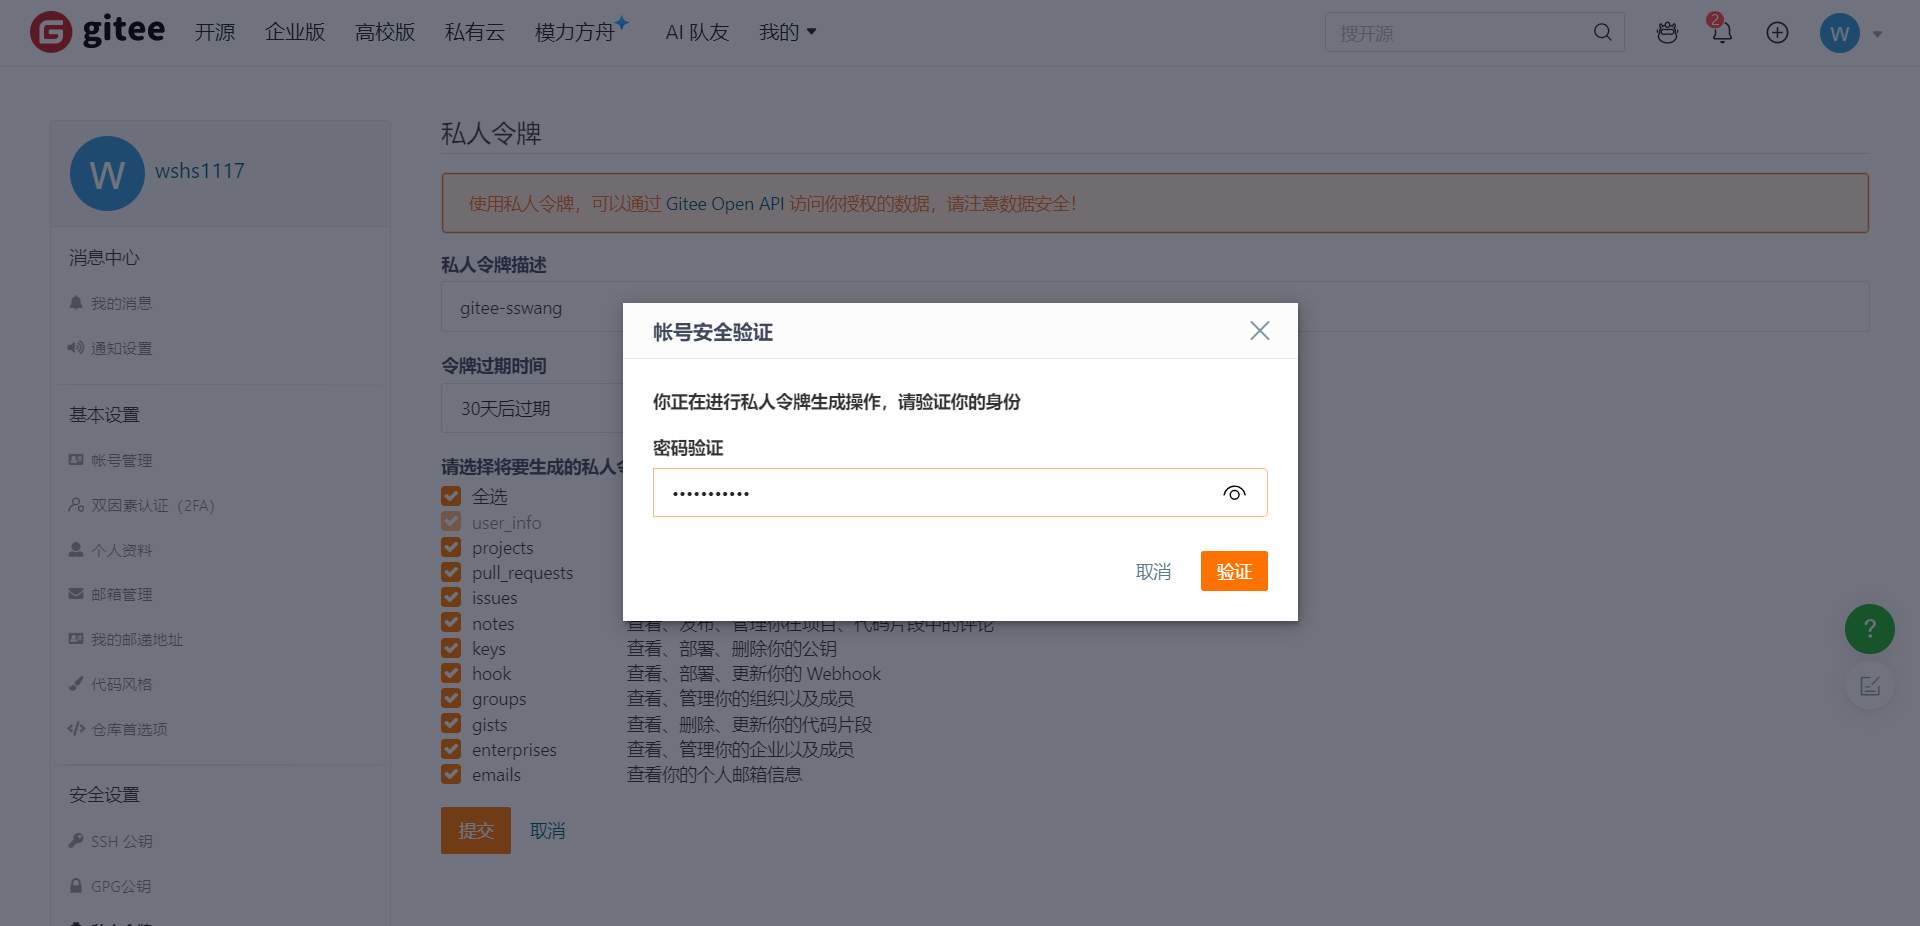The image size is (1920, 926).
Task: Toggle the 全选 checkbox
Action: tap(451, 496)
